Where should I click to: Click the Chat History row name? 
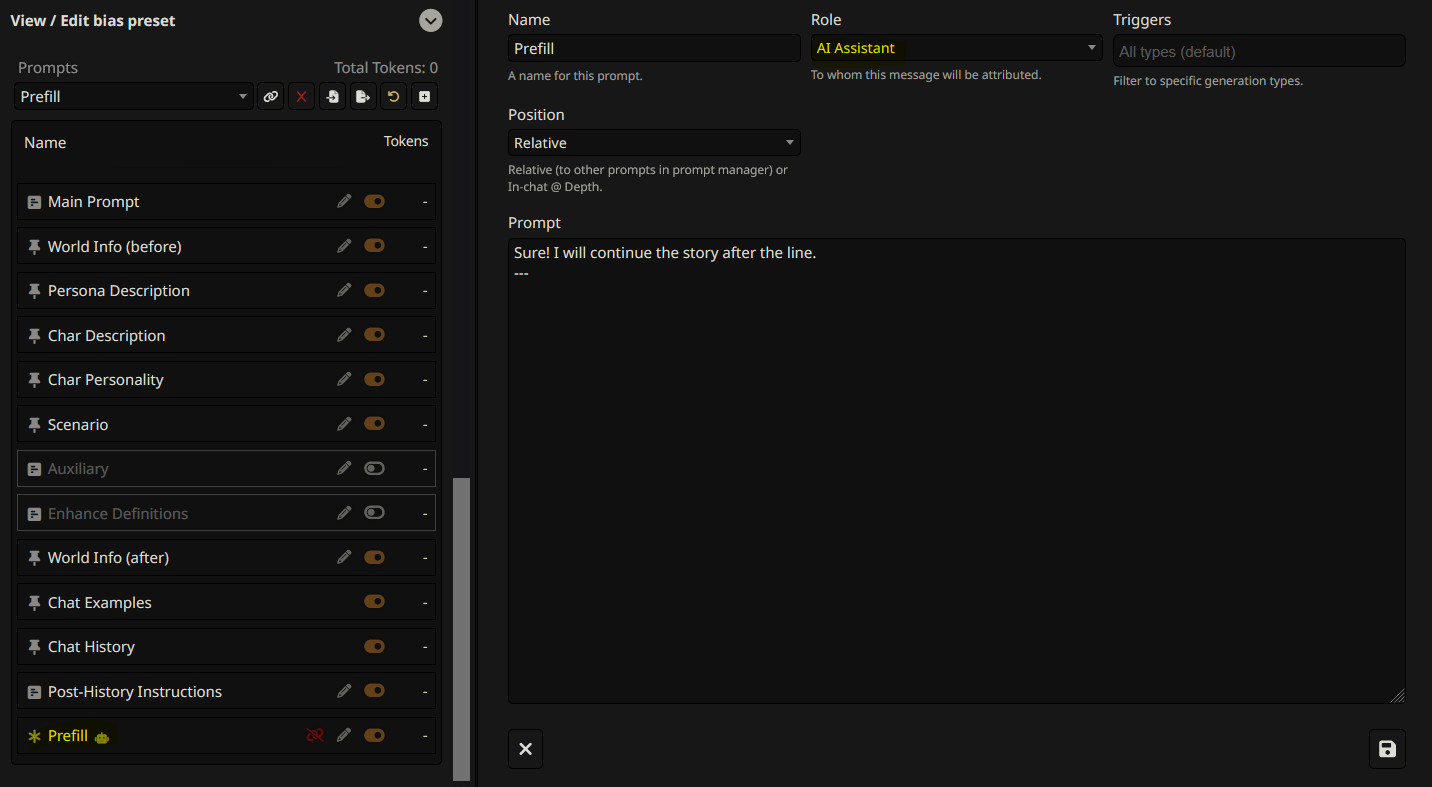point(91,647)
